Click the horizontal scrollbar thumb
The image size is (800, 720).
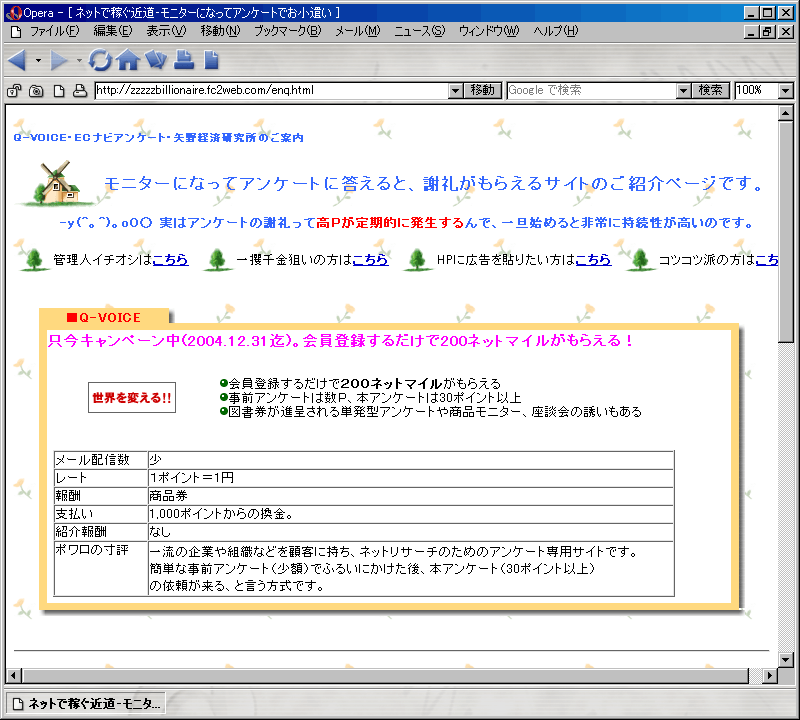(385, 676)
